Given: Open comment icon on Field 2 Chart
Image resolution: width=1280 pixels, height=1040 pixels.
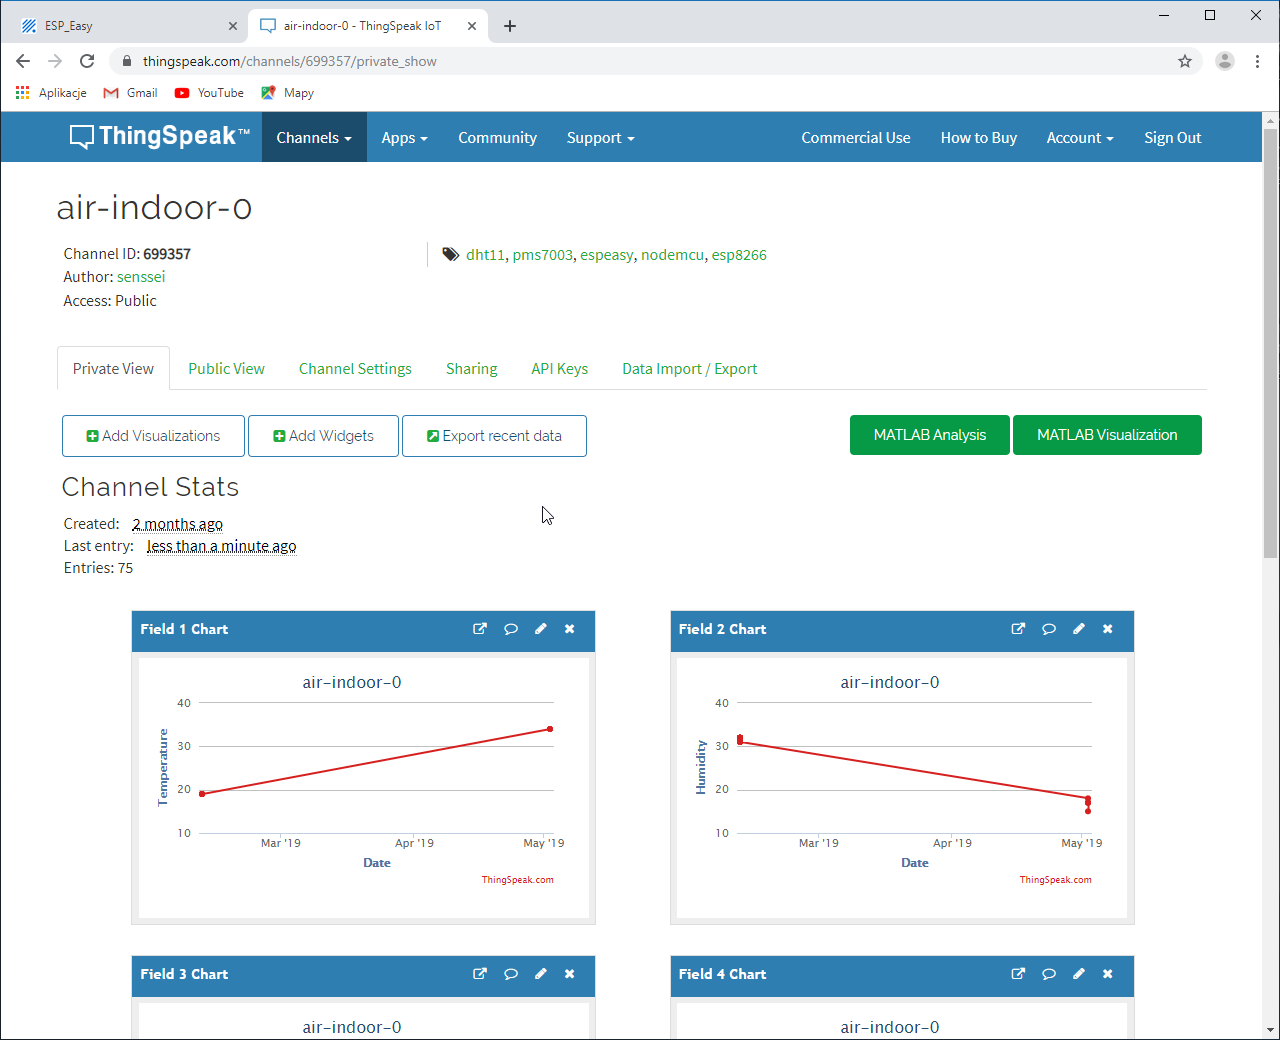Looking at the screenshot, I should 1049,629.
